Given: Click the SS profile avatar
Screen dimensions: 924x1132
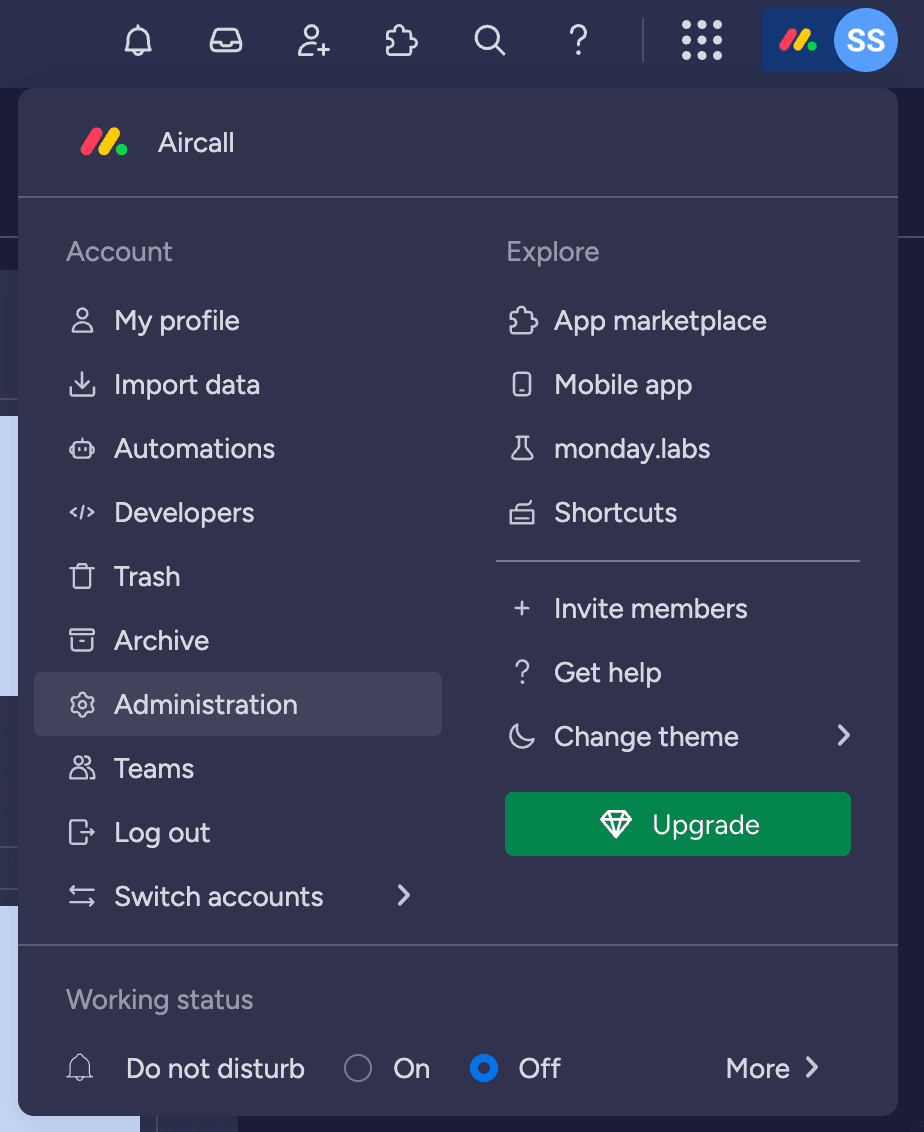Looking at the screenshot, I should 865,41.
